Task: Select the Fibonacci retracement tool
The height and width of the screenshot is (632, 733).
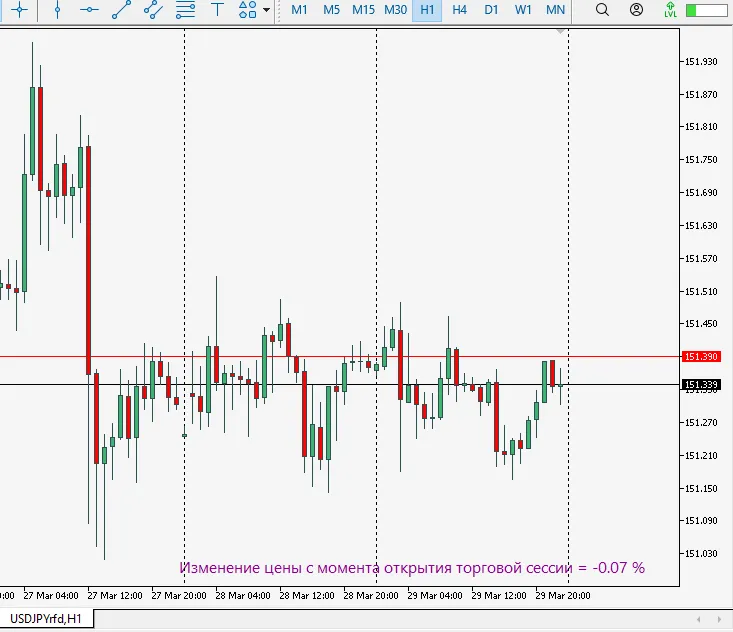Action: point(185,10)
